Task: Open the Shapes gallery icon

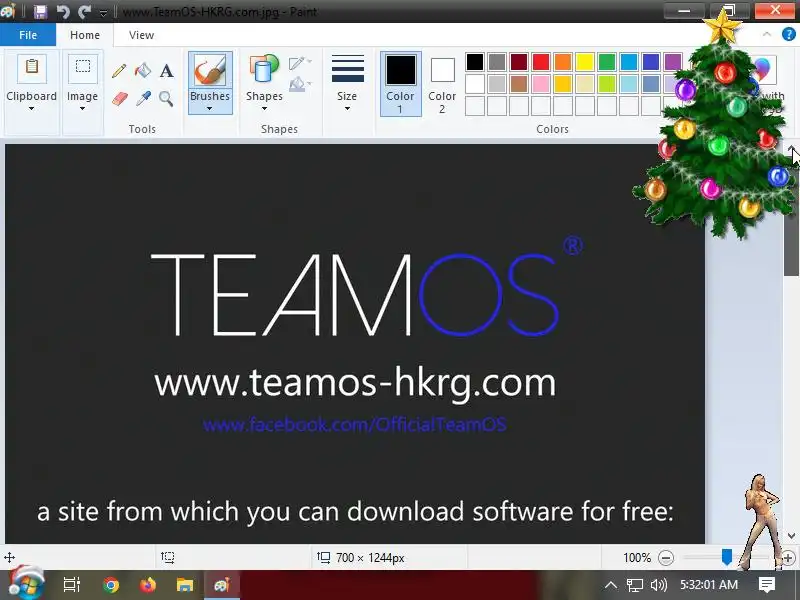Action: pos(264,69)
